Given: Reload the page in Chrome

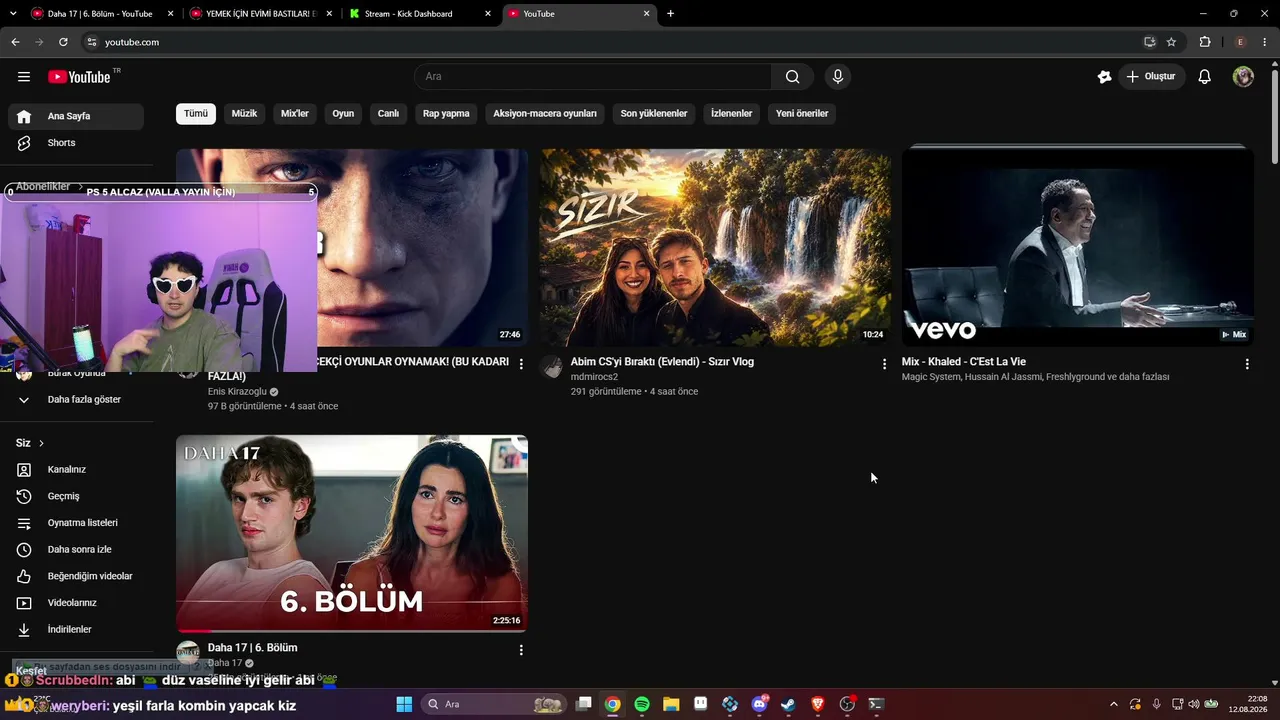Looking at the screenshot, I should [63, 42].
